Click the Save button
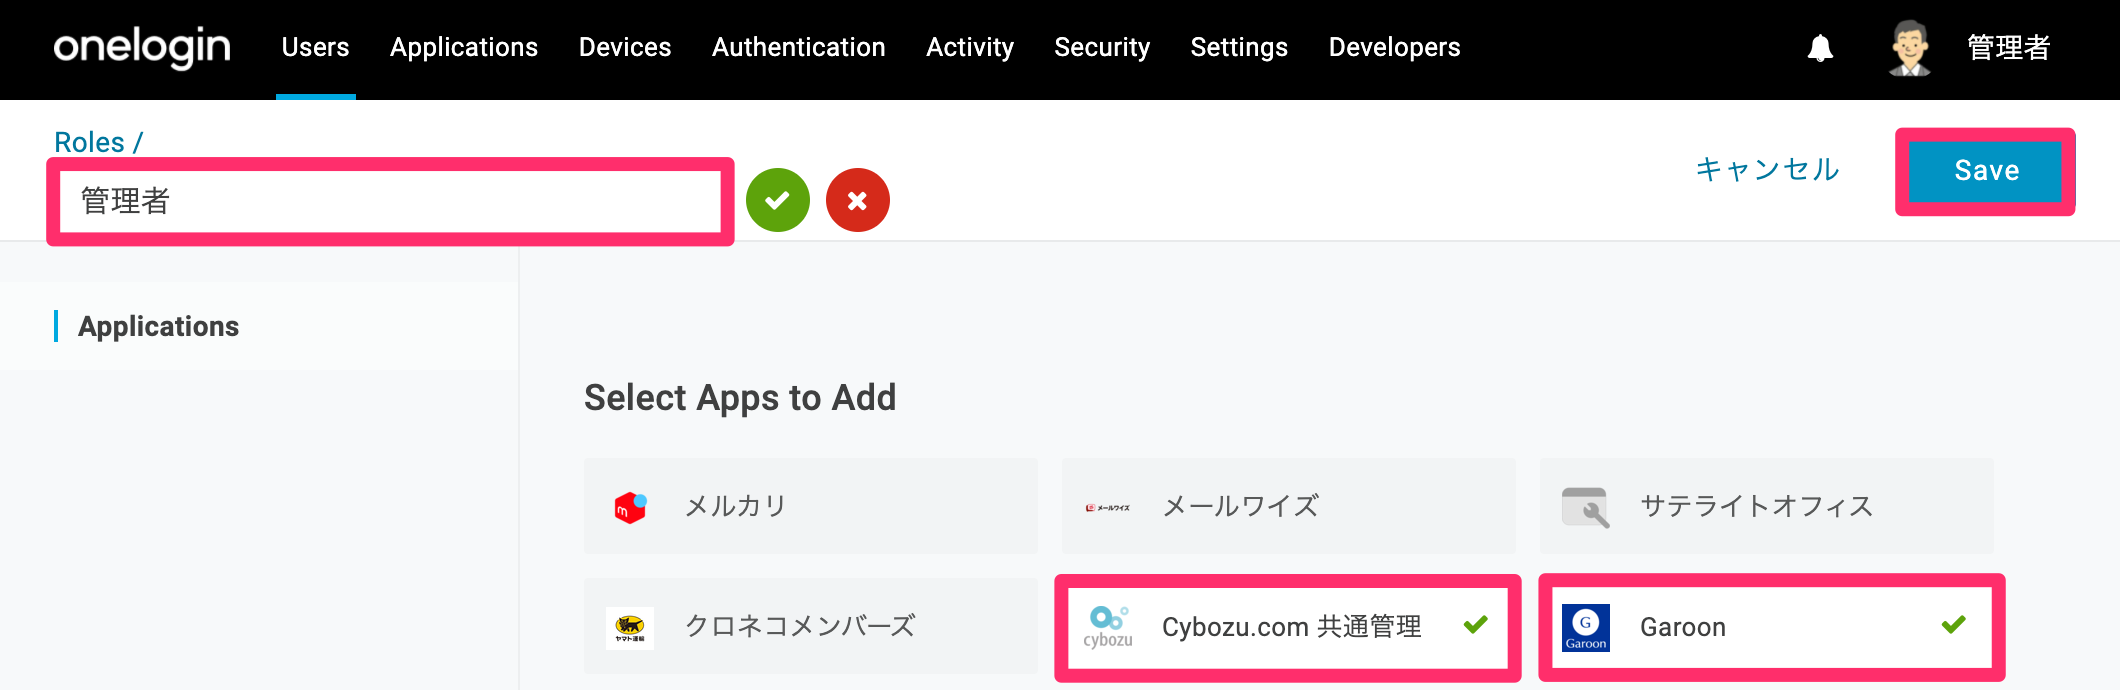This screenshot has height=690, width=2120. coord(1986,171)
